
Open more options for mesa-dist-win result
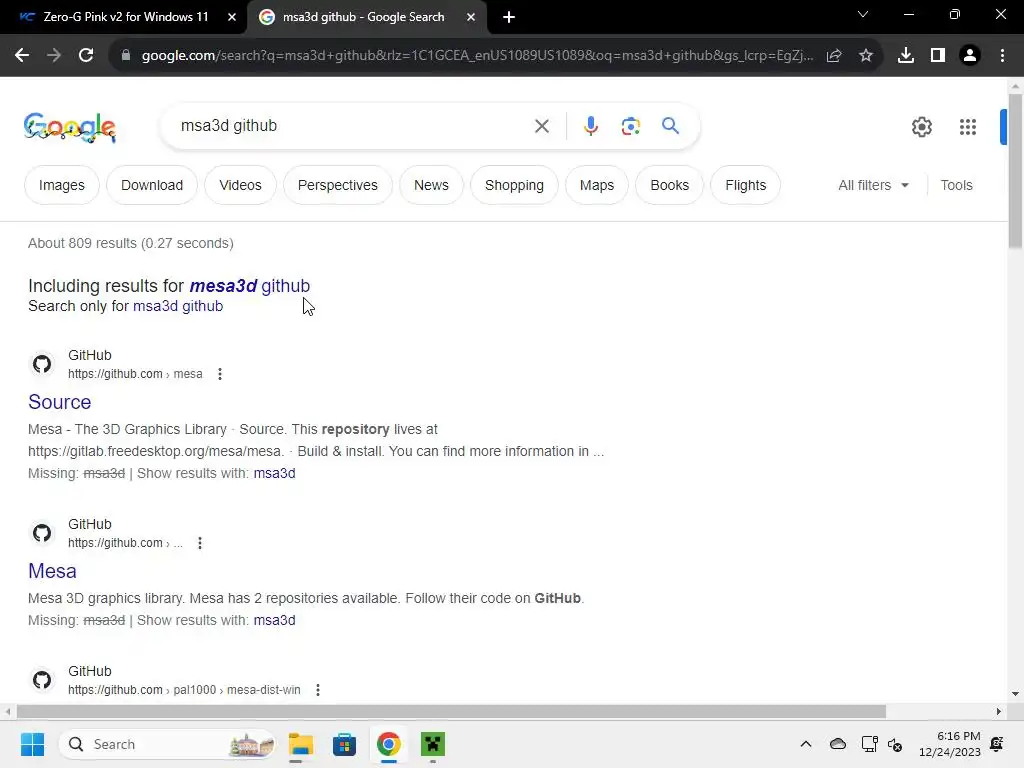[x=318, y=690]
